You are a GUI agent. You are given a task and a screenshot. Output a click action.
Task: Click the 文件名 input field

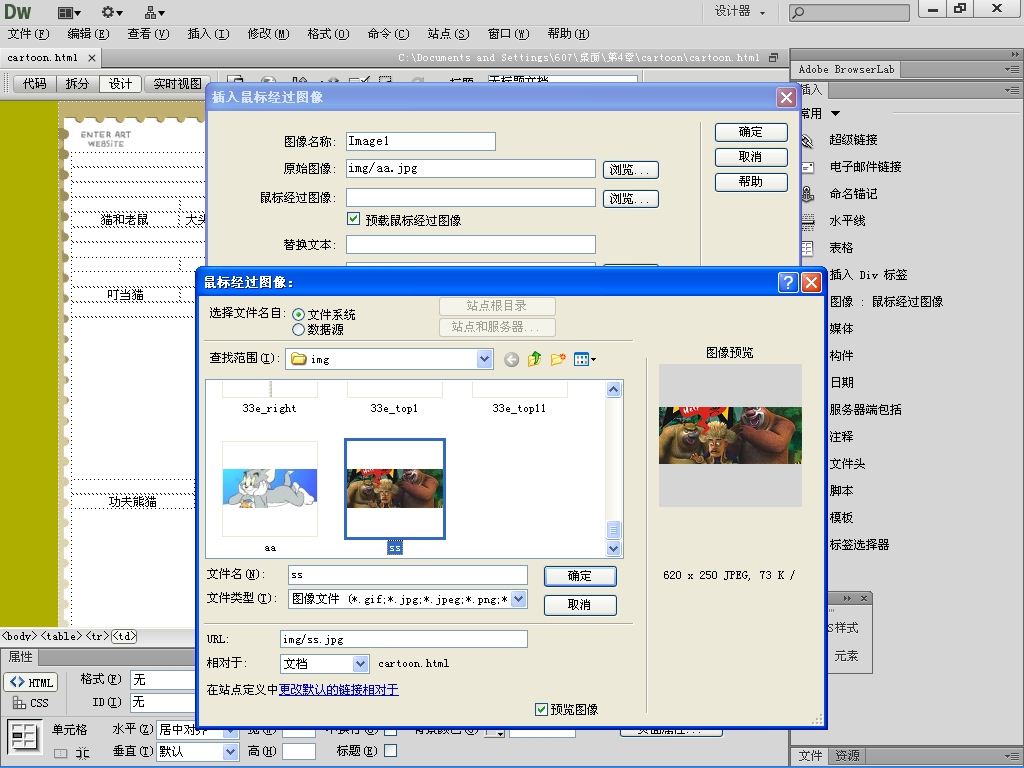point(408,575)
